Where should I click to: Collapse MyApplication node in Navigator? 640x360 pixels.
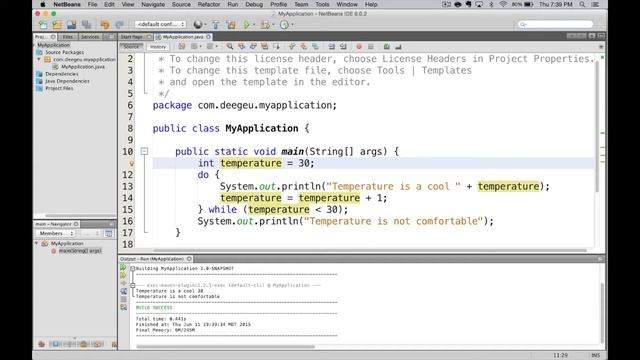click(x=37, y=243)
